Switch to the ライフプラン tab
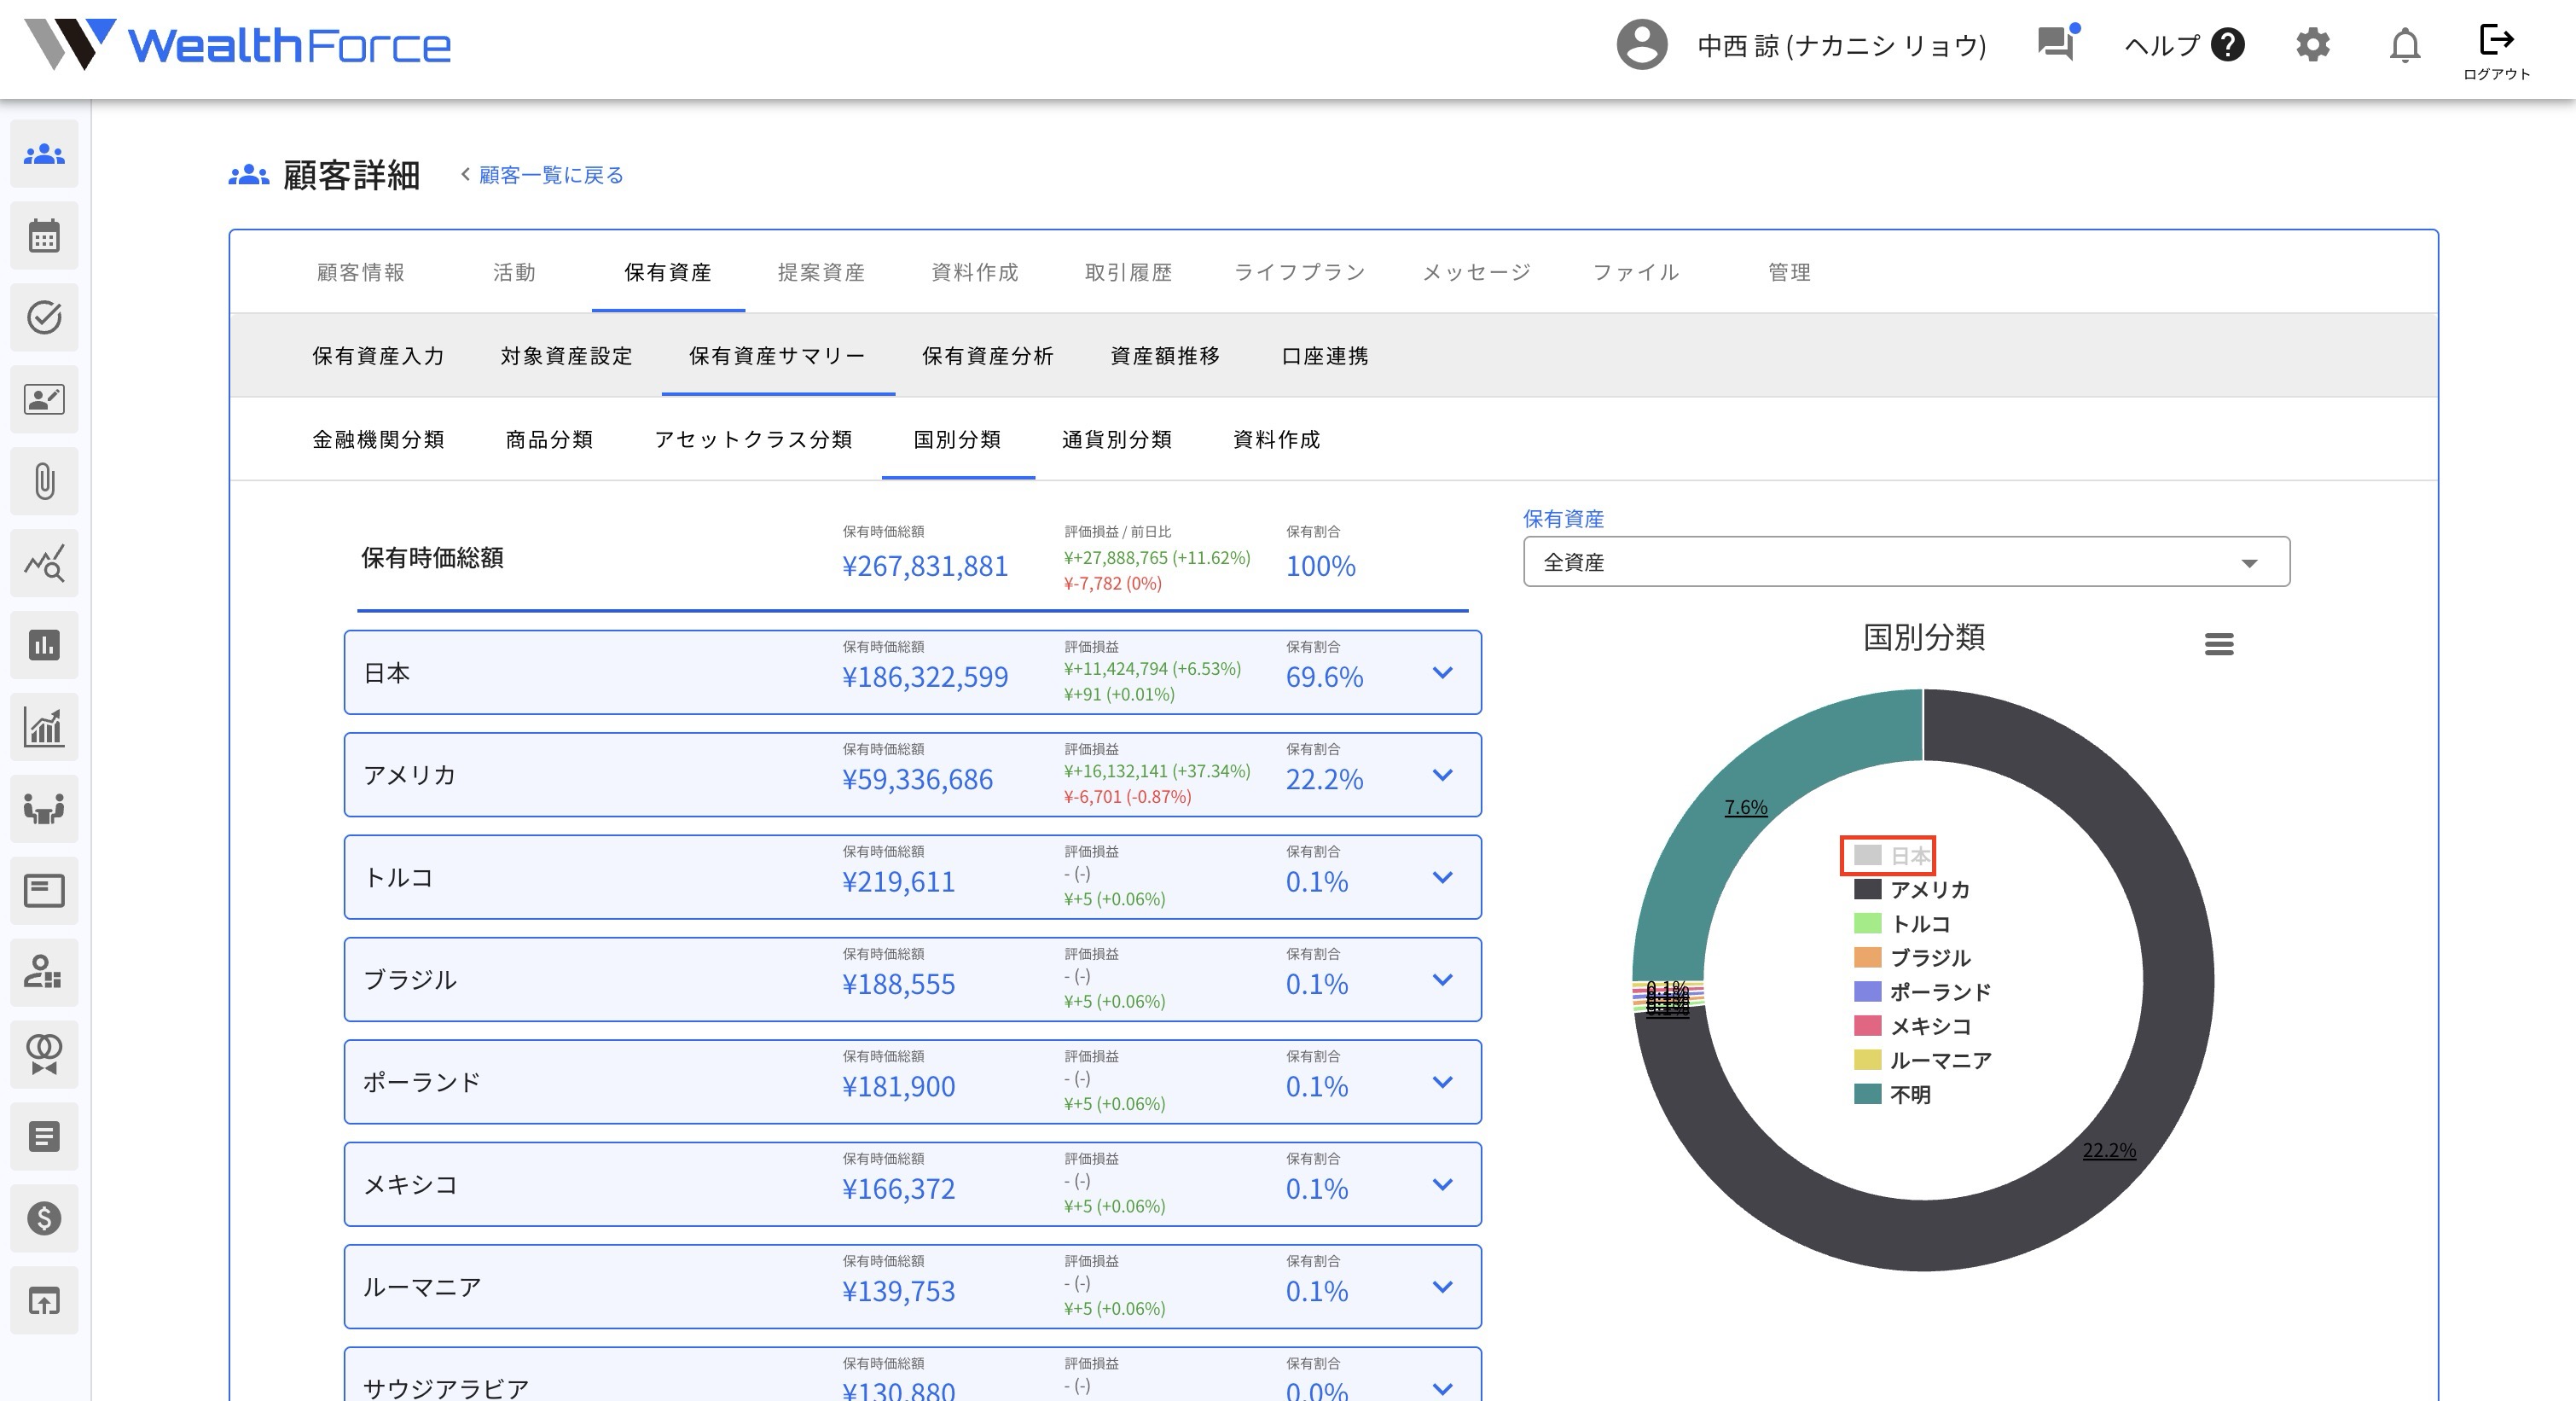The image size is (2576, 1401). point(1299,272)
